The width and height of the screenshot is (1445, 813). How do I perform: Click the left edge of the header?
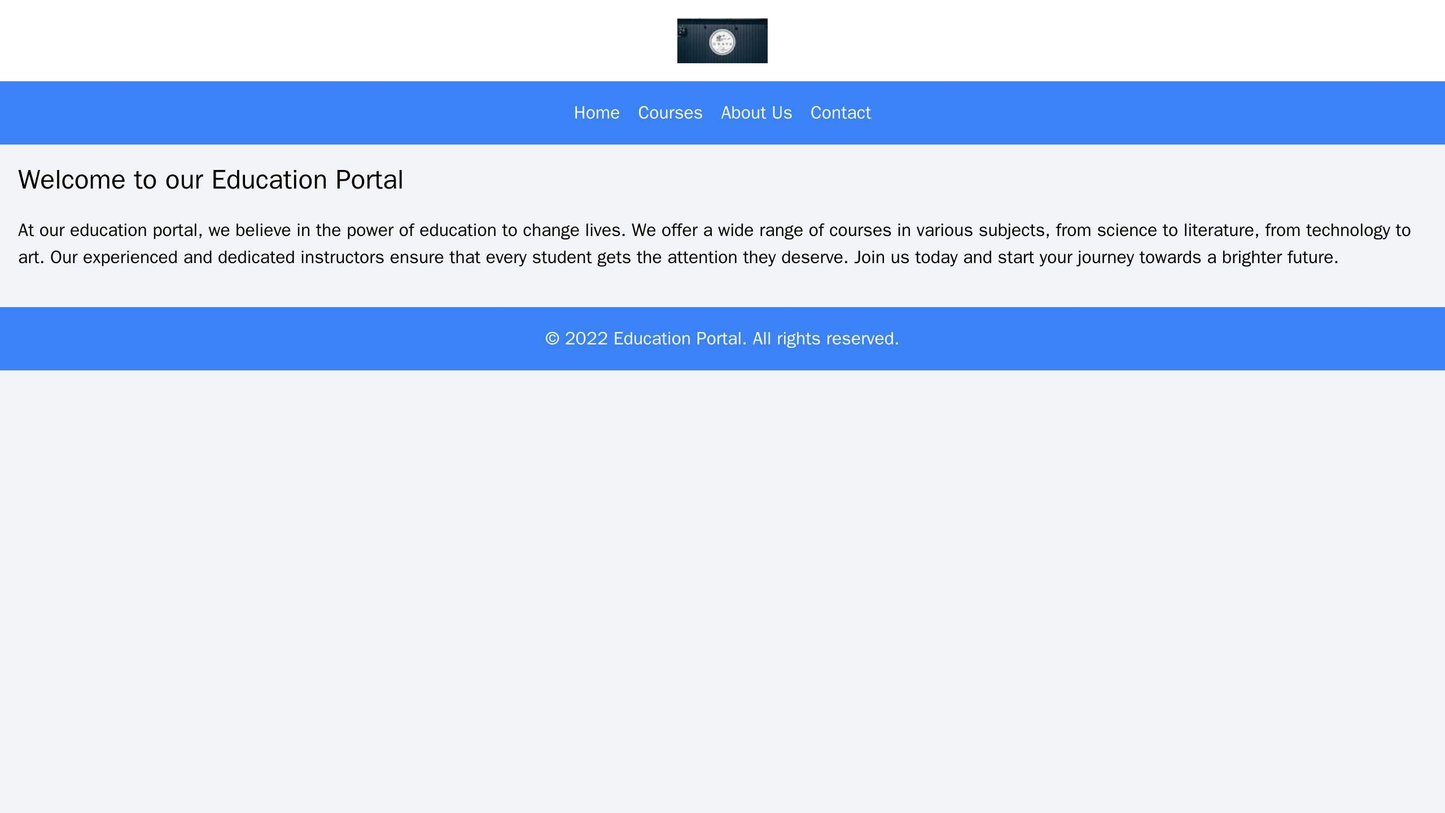coord(30,40)
